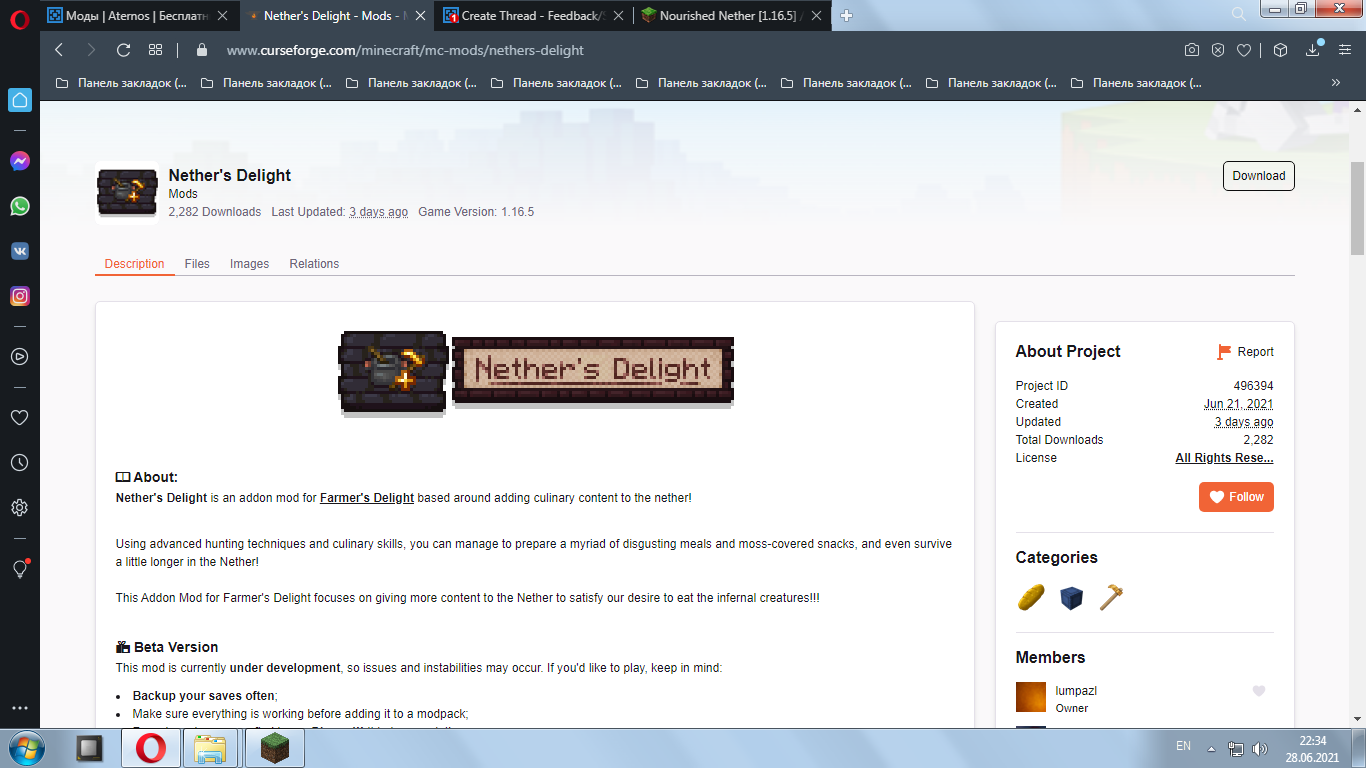Click the Nether's Delight mod thumbnail
1366x768 pixels.
[127, 192]
